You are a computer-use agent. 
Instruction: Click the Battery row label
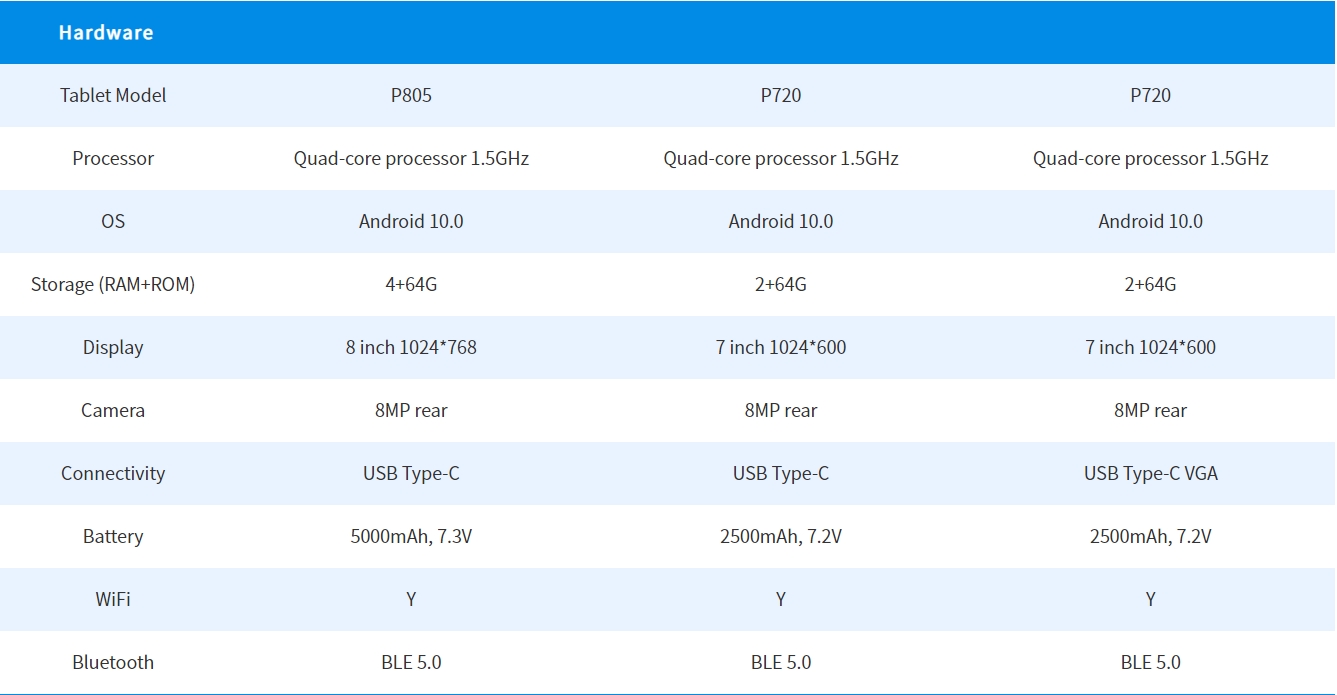click(x=113, y=536)
